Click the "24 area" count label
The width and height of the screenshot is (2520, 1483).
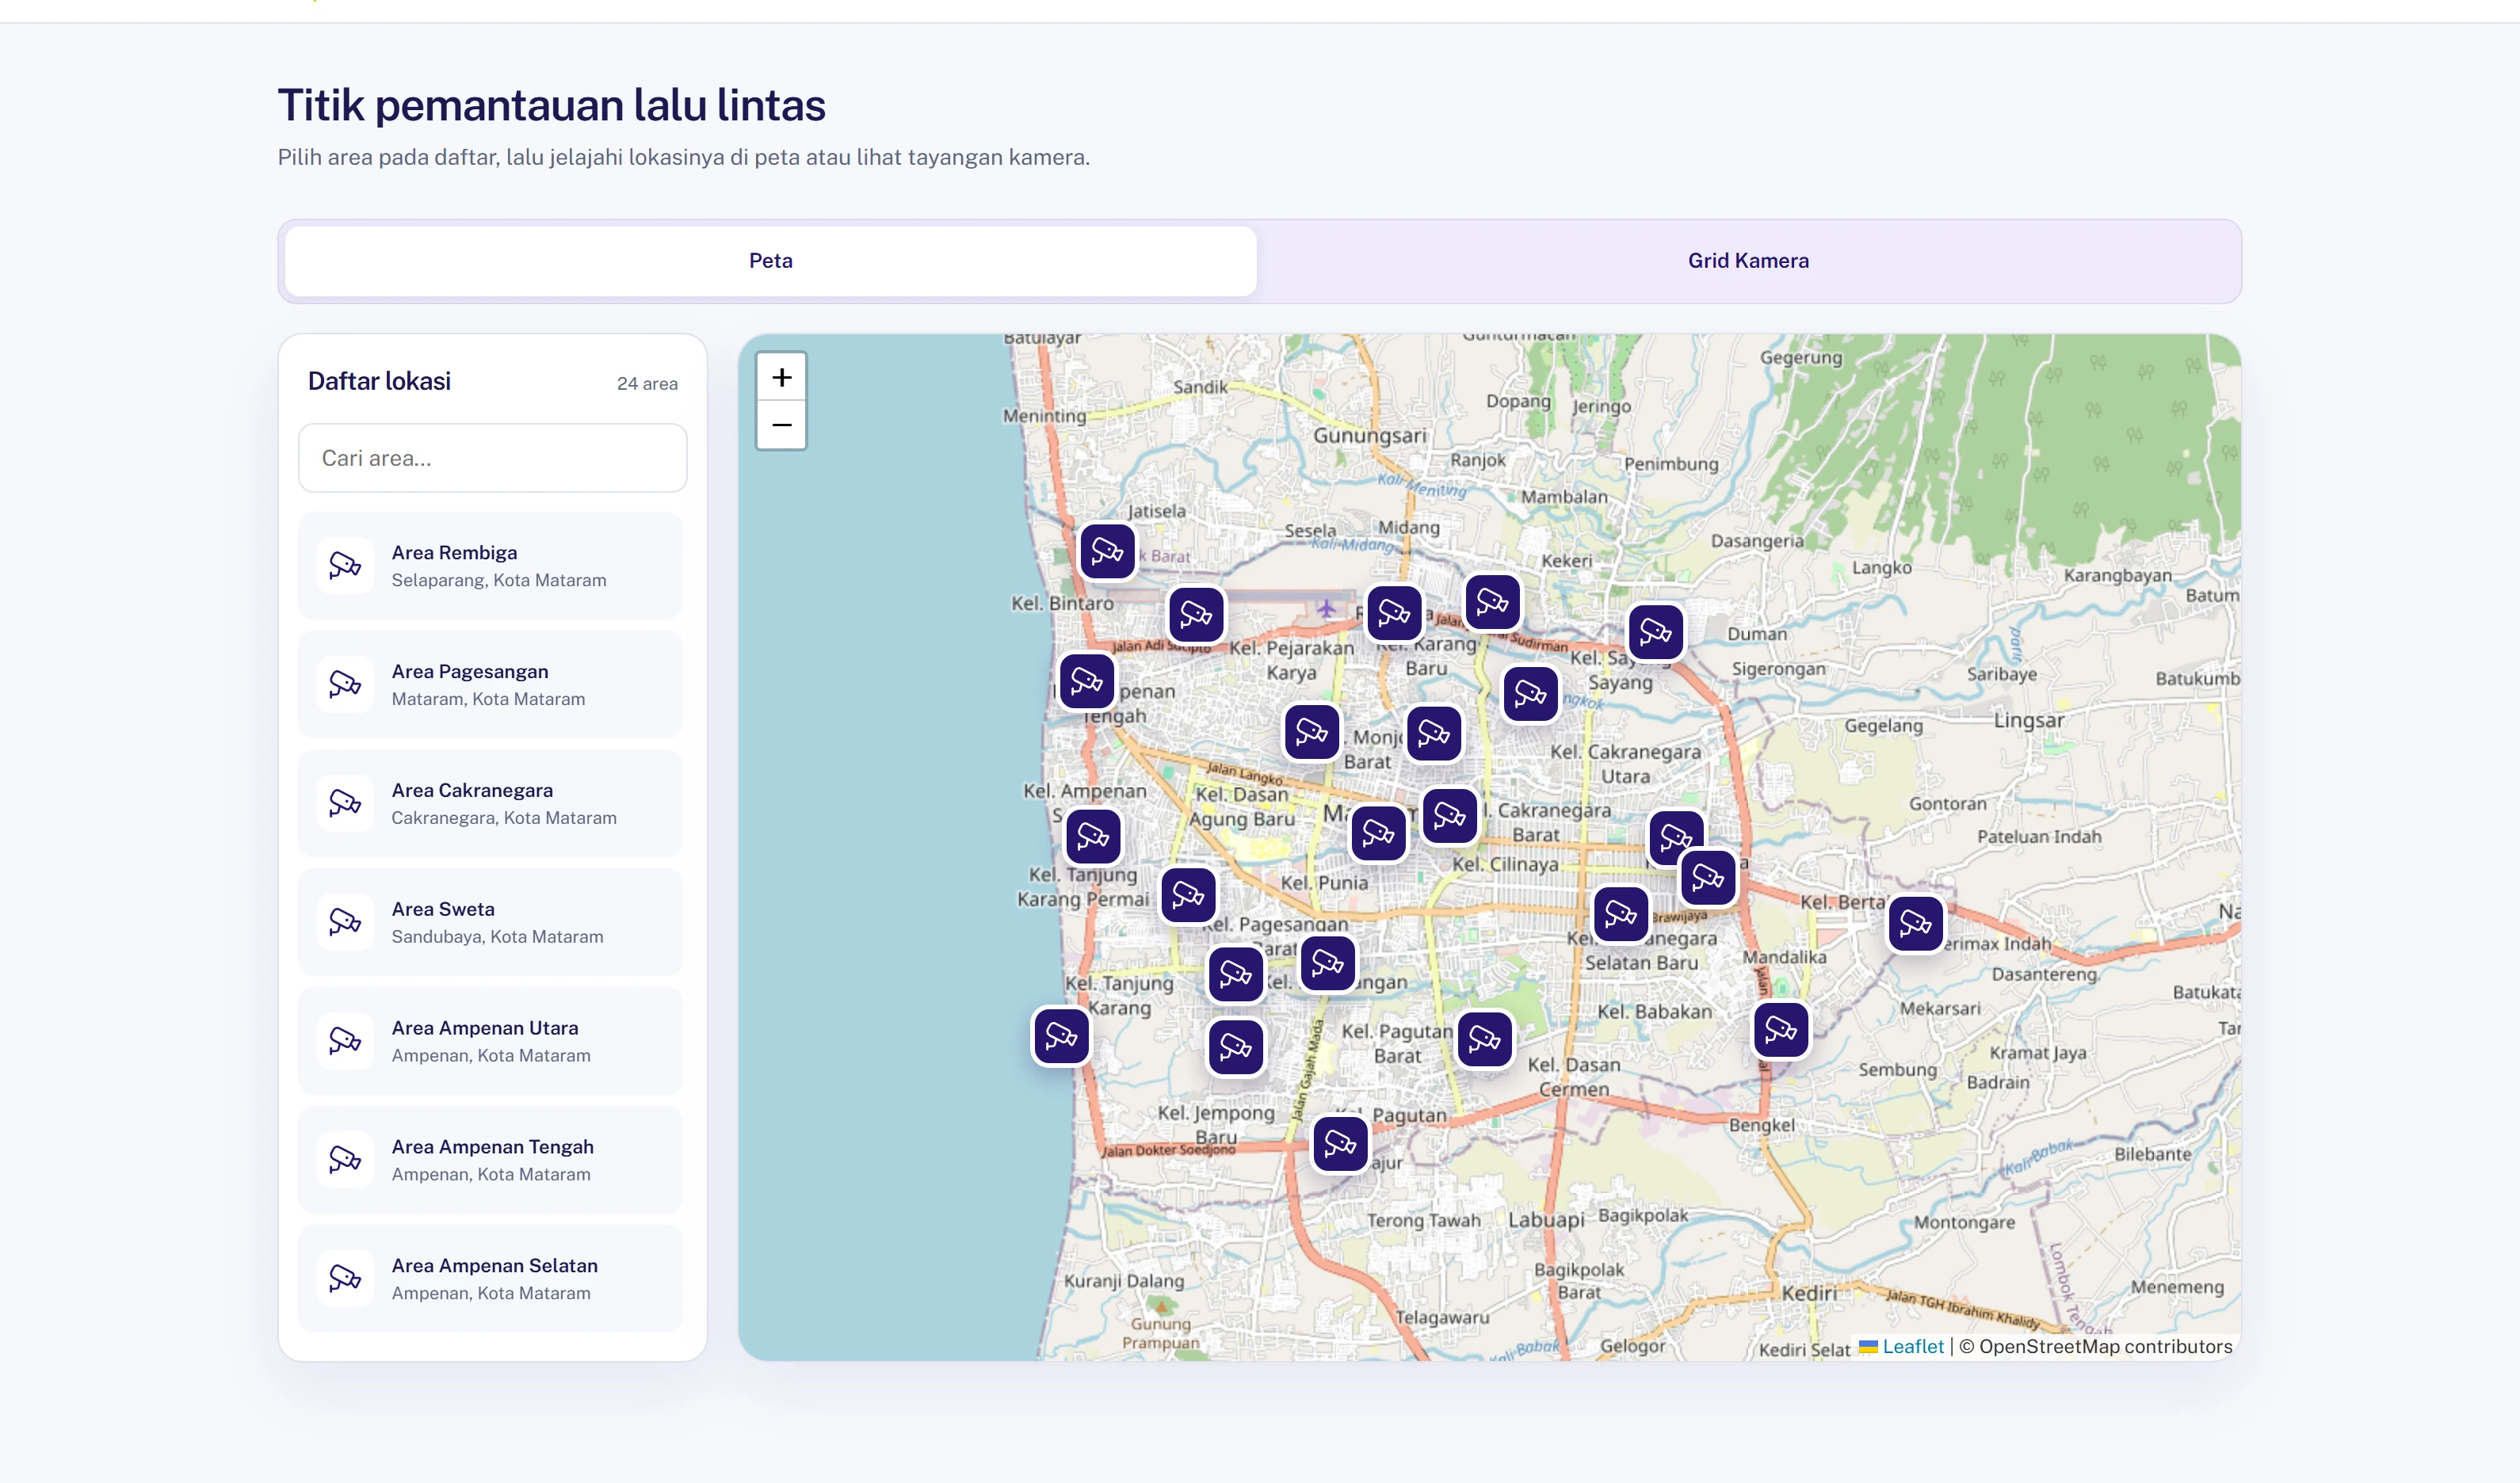[647, 384]
